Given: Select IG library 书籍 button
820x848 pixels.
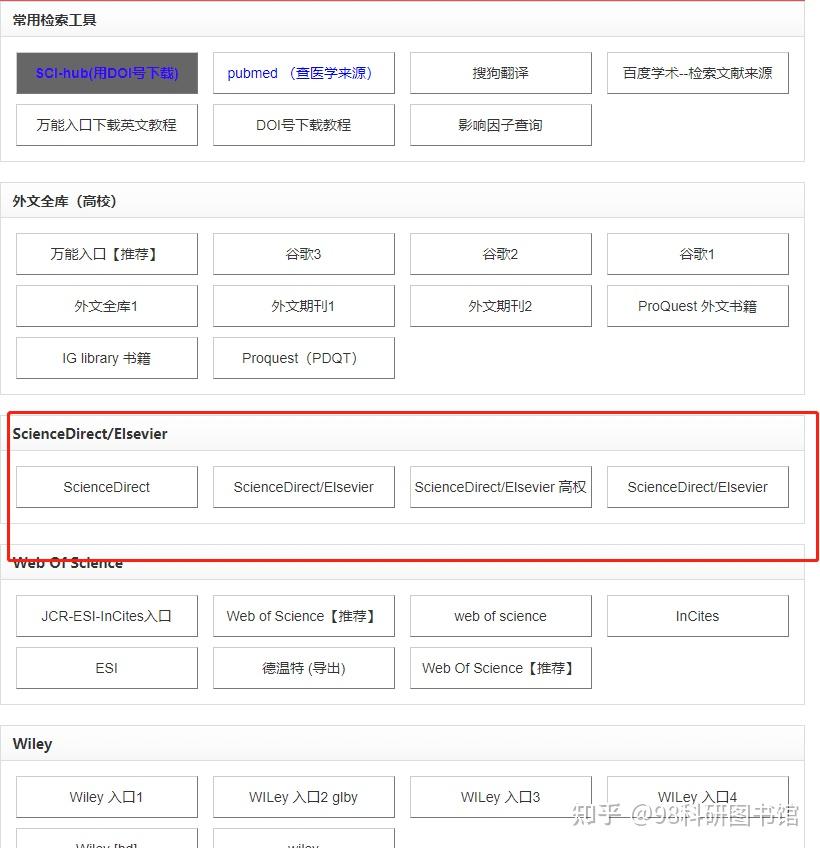Looking at the screenshot, I should click(x=107, y=358).
